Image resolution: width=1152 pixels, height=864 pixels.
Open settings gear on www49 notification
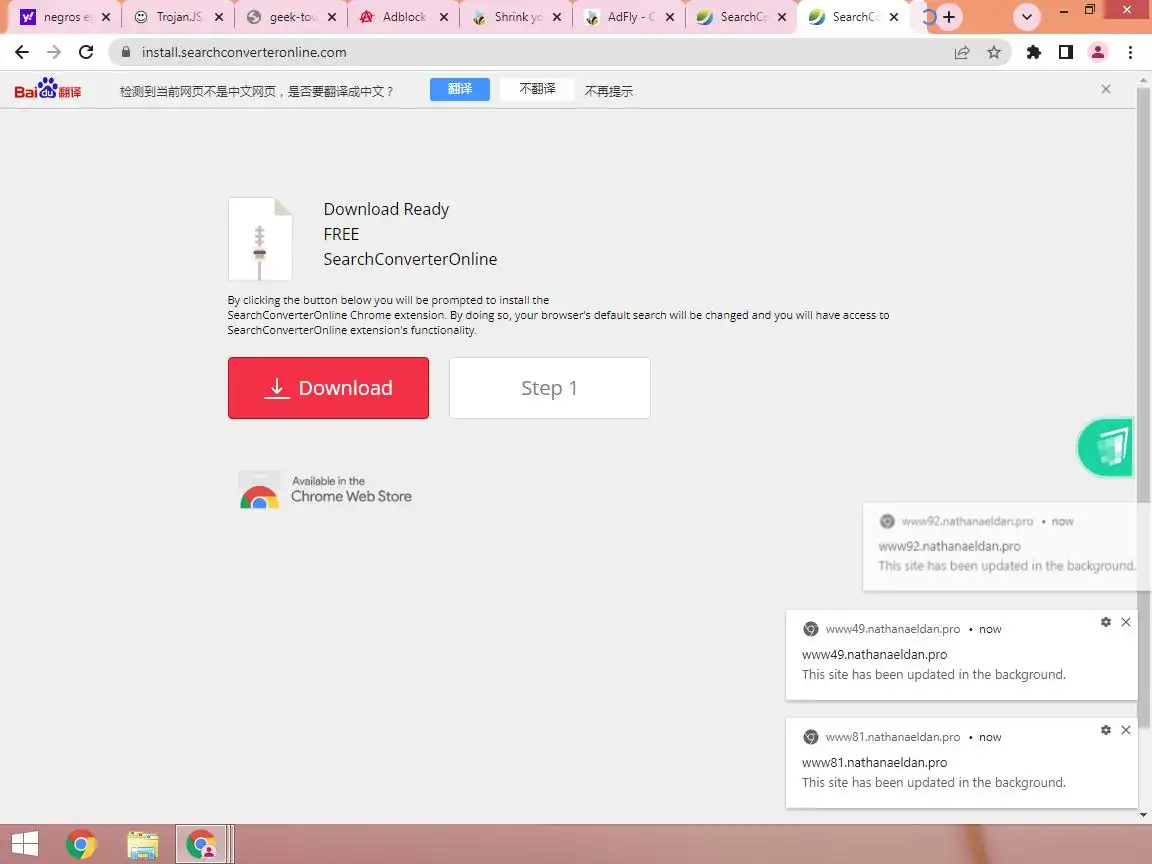pos(1106,622)
